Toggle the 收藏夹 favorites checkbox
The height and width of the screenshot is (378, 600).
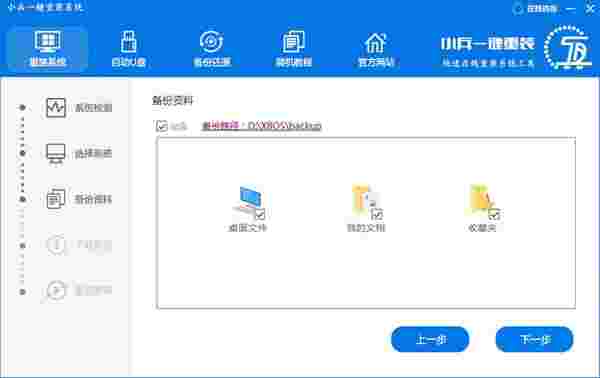tap(494, 215)
